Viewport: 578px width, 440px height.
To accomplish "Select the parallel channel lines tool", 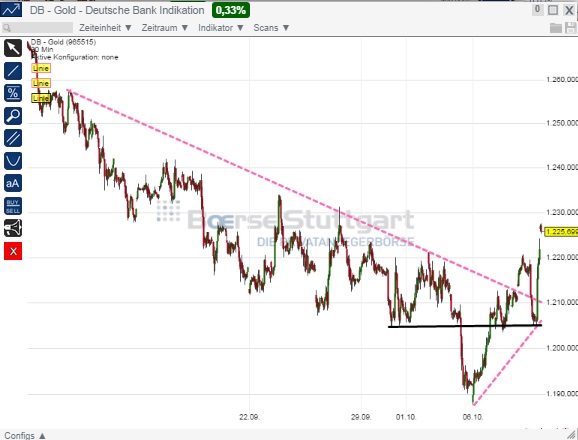I will (x=13, y=138).
